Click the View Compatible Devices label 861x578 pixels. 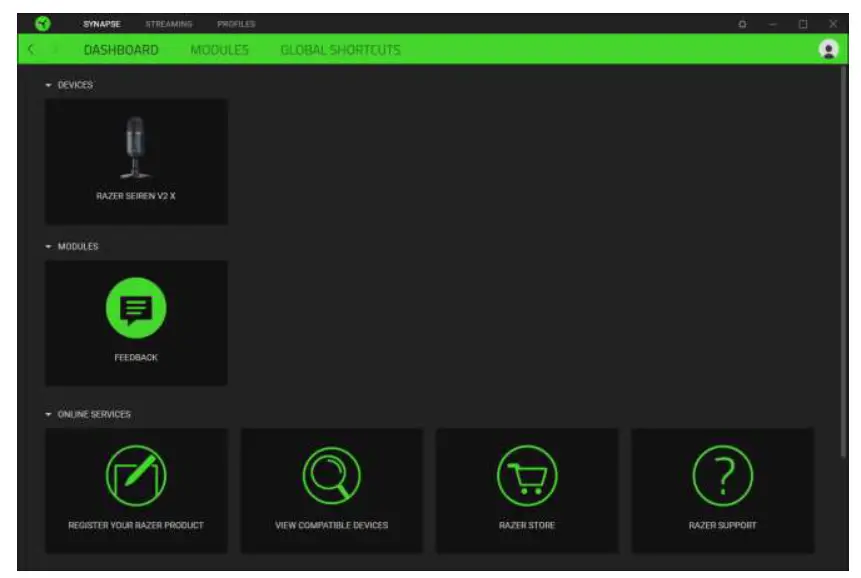coord(331,525)
